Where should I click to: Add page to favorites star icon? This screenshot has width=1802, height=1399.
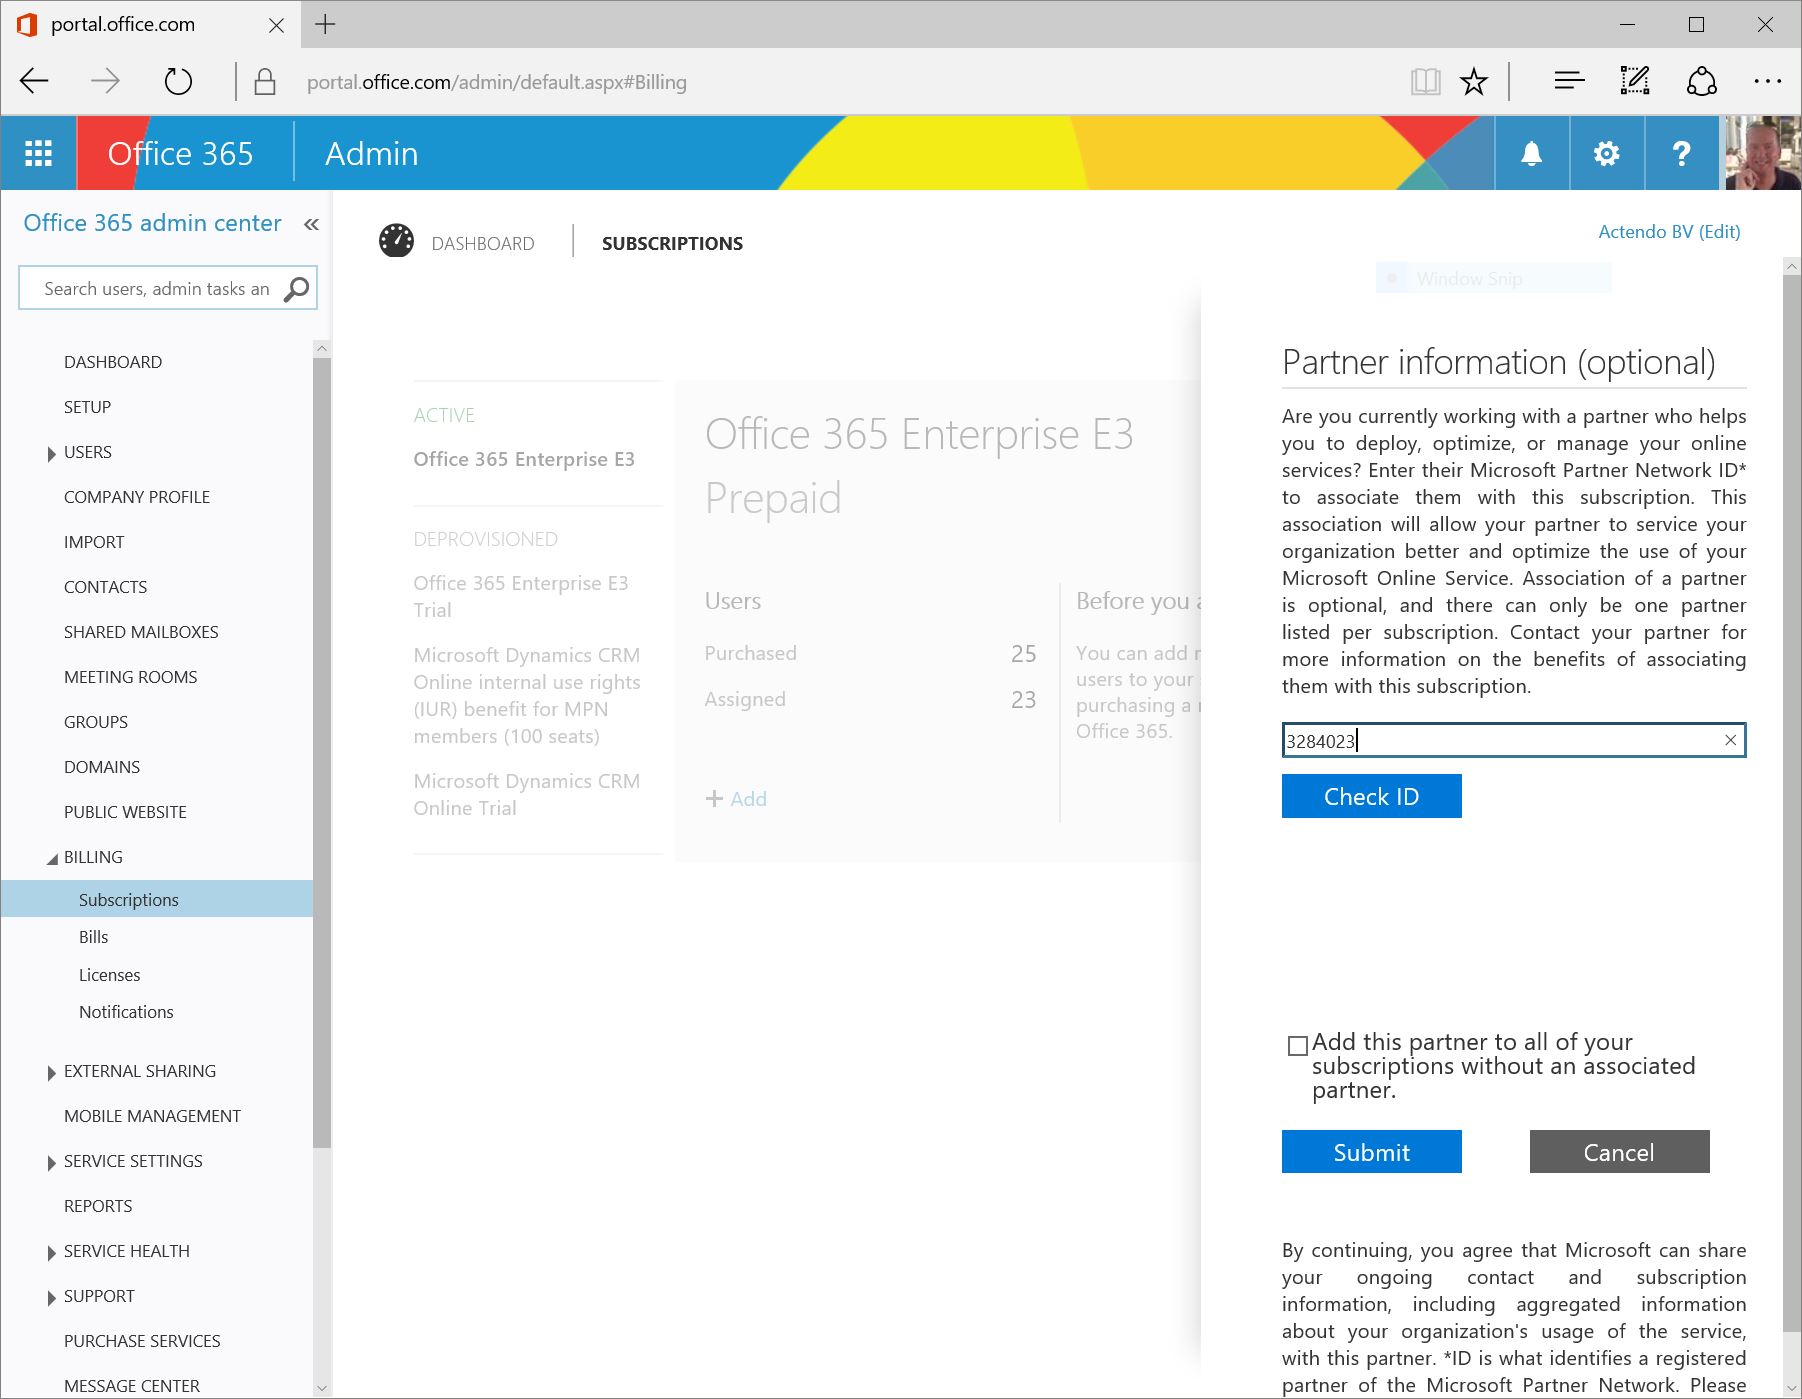(1474, 81)
